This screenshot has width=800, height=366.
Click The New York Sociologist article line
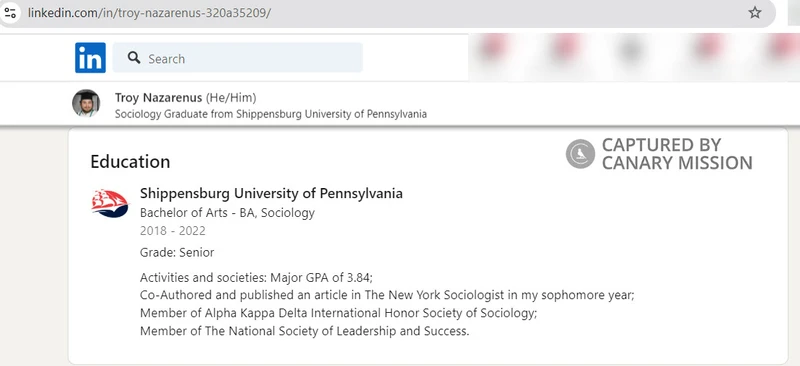[x=387, y=296]
